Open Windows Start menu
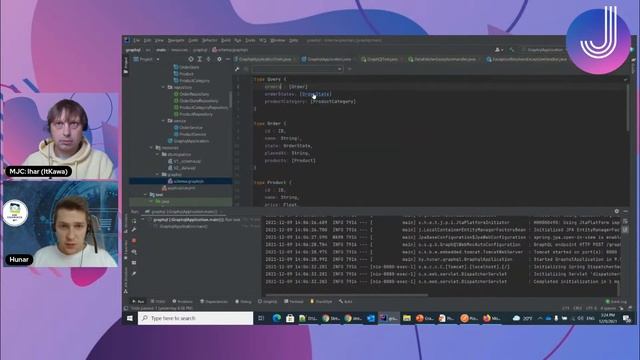The width and height of the screenshot is (640, 360). tap(129, 318)
